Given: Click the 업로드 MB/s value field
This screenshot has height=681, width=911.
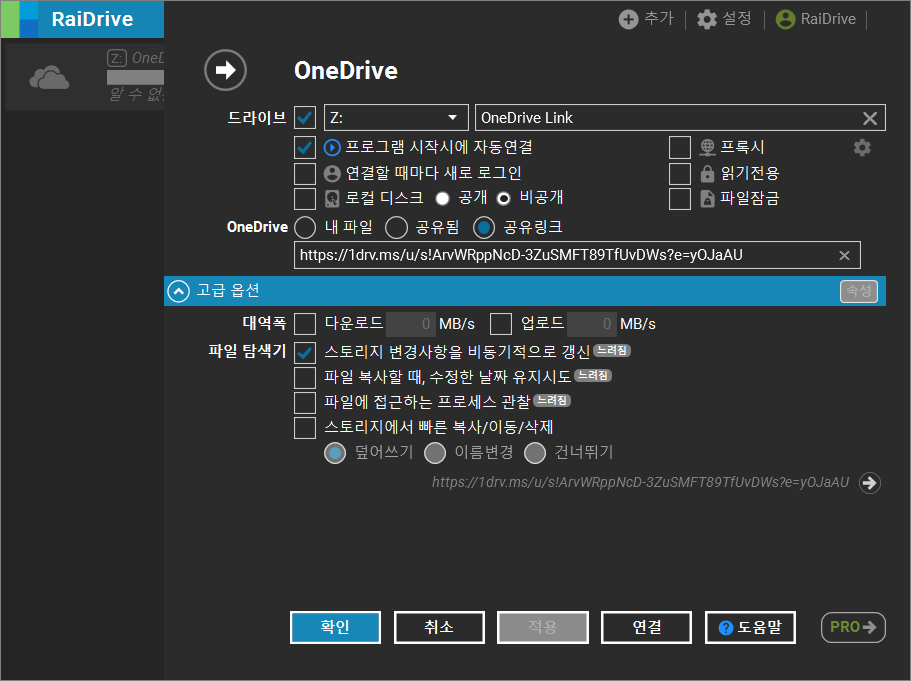Looking at the screenshot, I should point(591,324).
